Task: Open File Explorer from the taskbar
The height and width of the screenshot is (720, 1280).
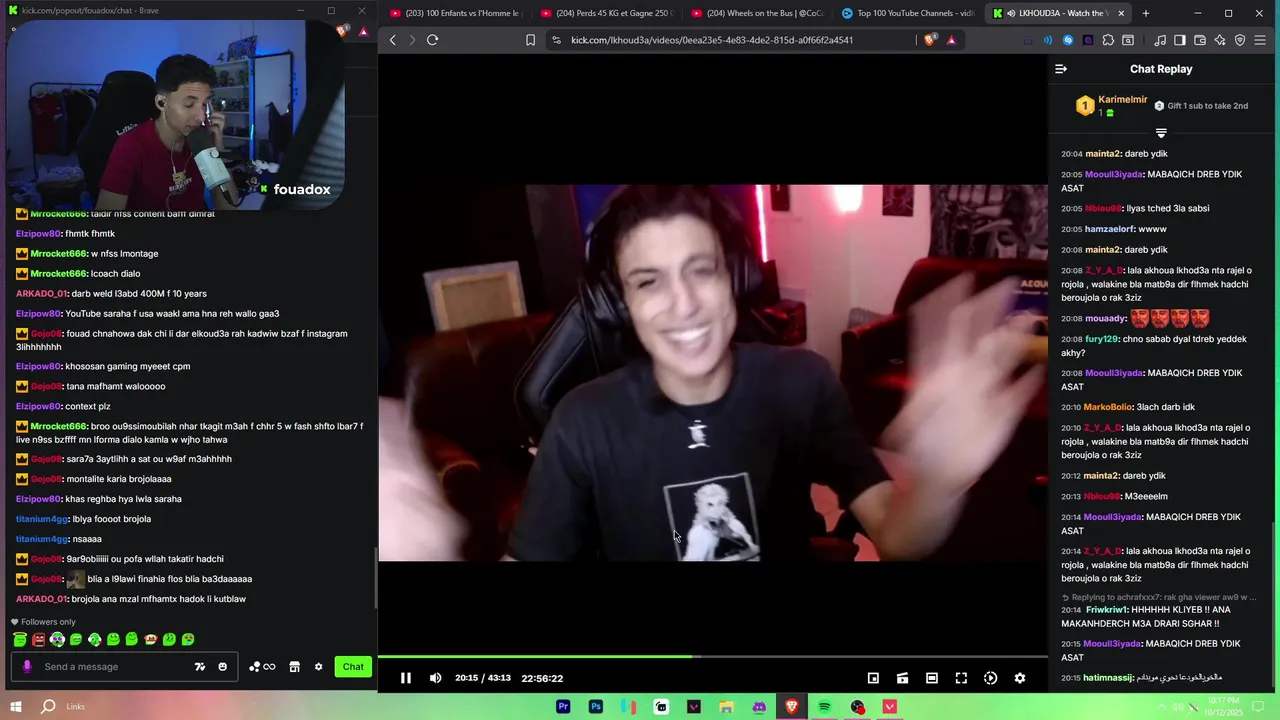Action: click(726, 707)
